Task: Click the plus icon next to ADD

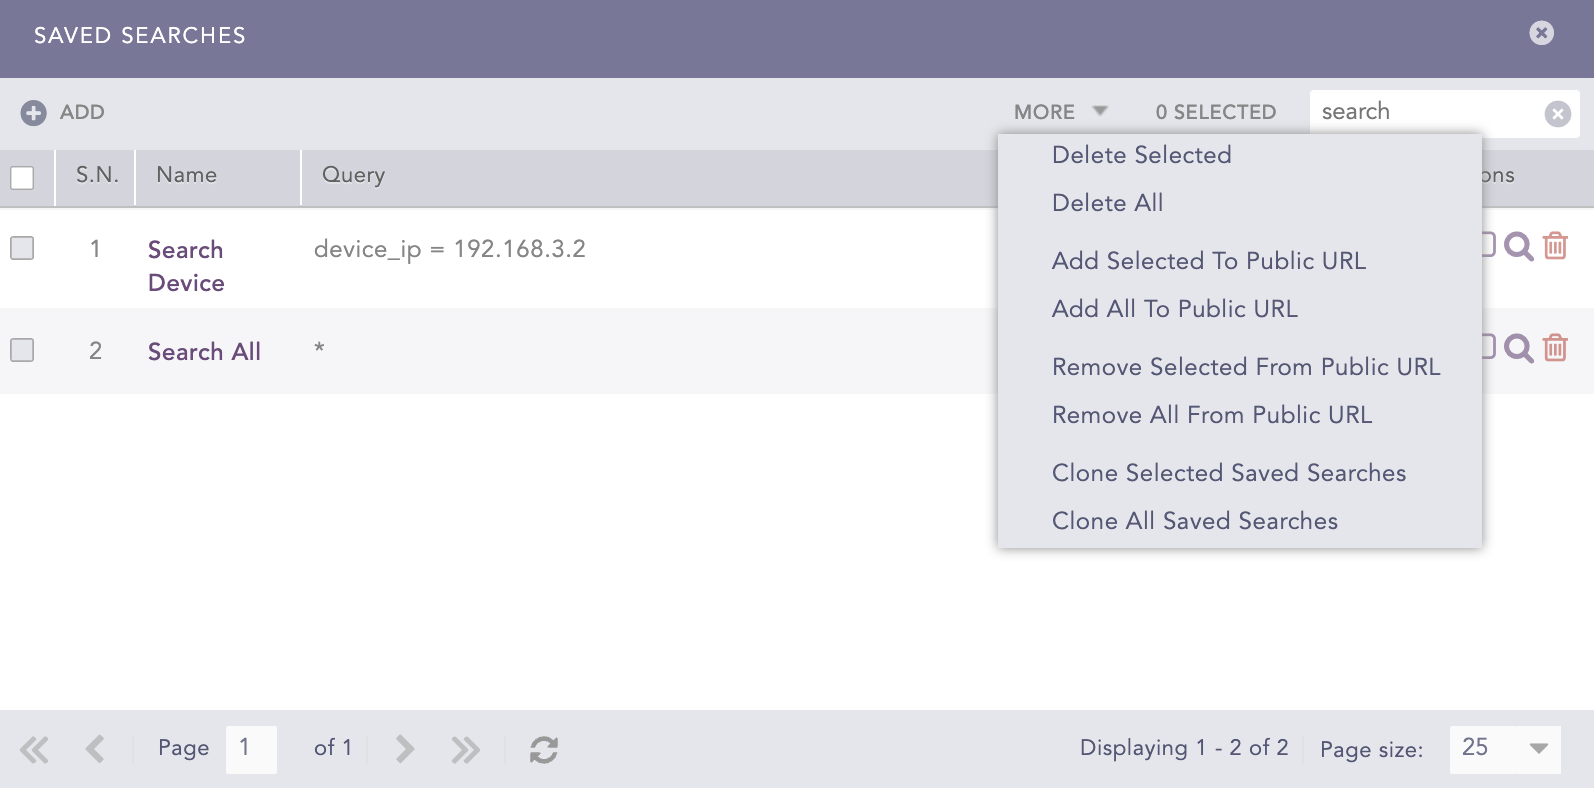Action: point(34,113)
